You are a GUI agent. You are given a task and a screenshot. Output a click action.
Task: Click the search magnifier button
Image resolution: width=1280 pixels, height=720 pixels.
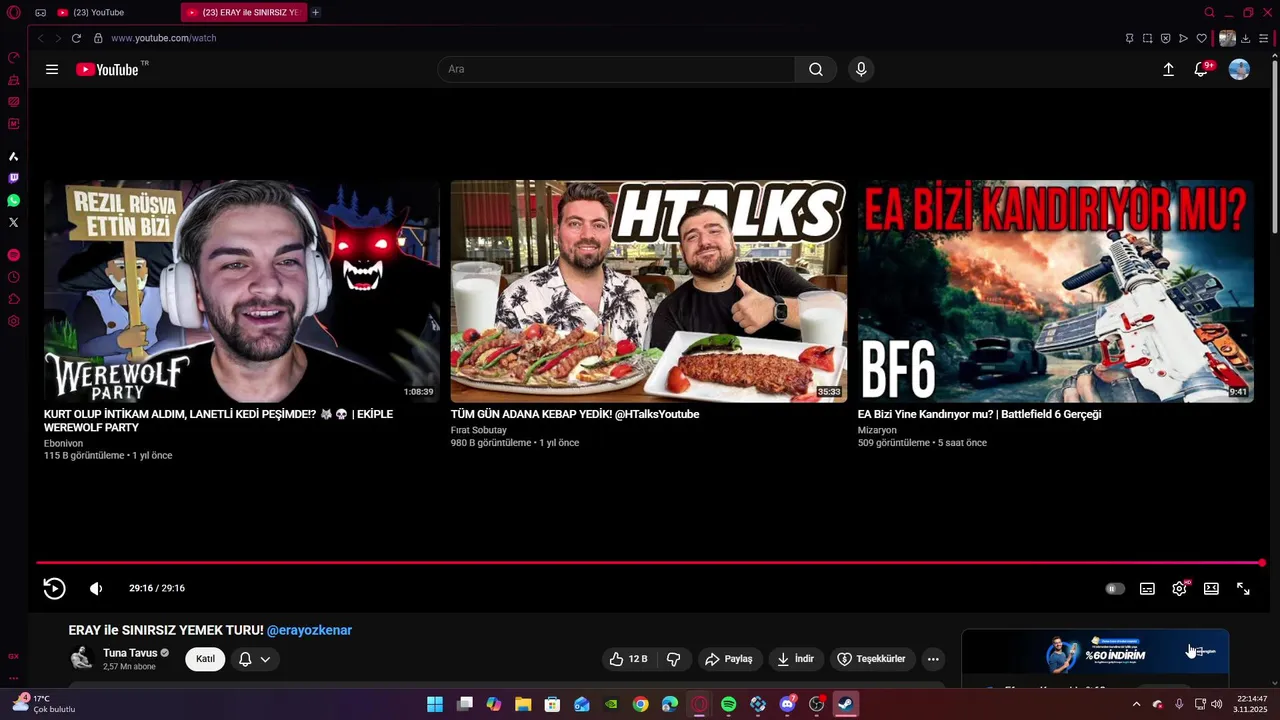point(816,69)
